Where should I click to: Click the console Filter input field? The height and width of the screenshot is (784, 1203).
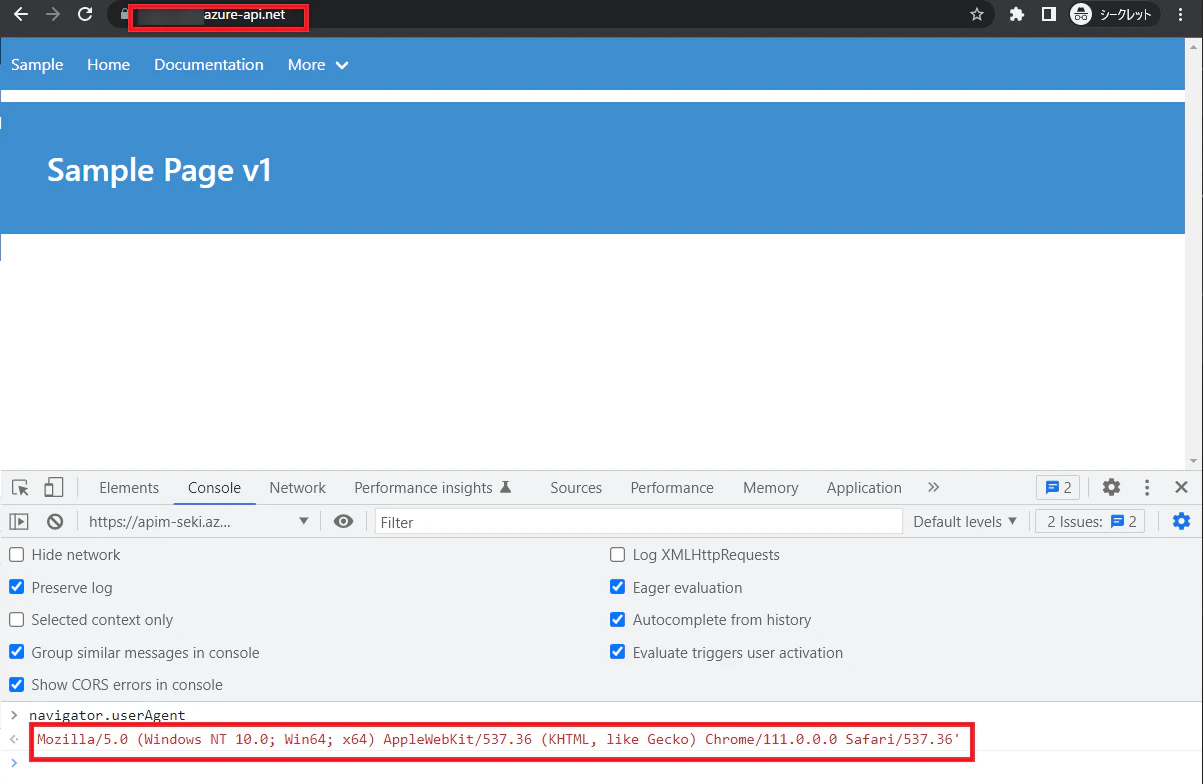pos(638,522)
